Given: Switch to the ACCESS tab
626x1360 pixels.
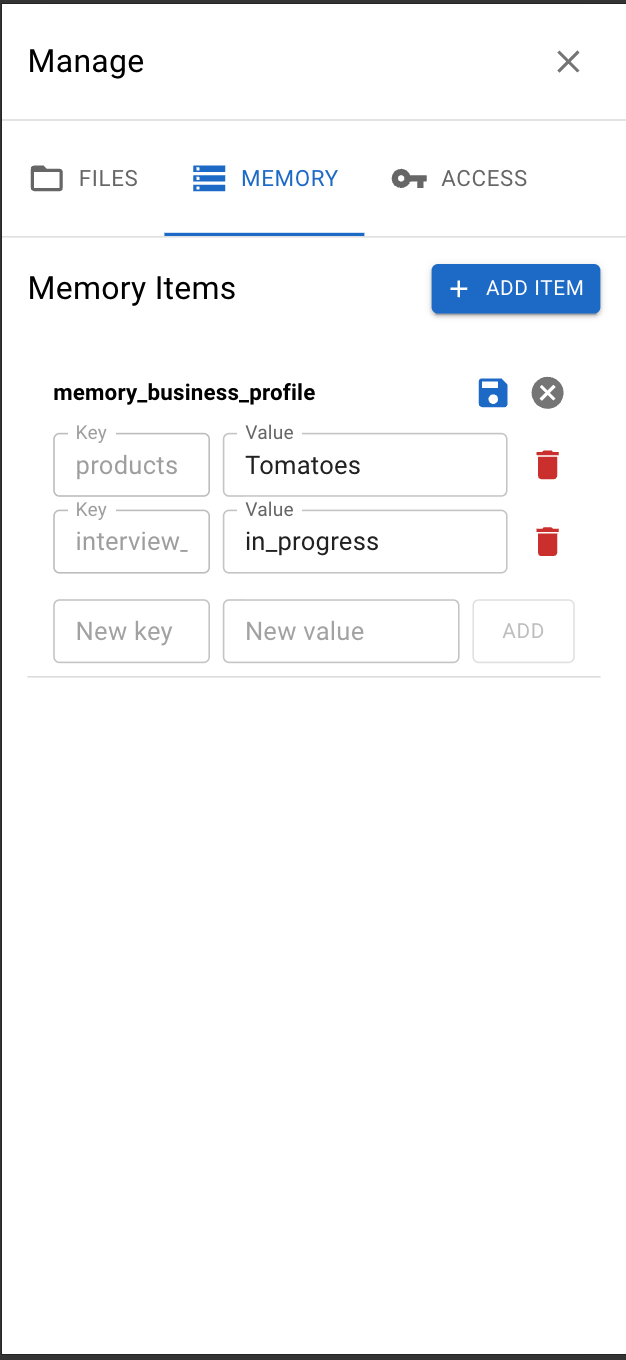Looking at the screenshot, I should click(x=458, y=178).
